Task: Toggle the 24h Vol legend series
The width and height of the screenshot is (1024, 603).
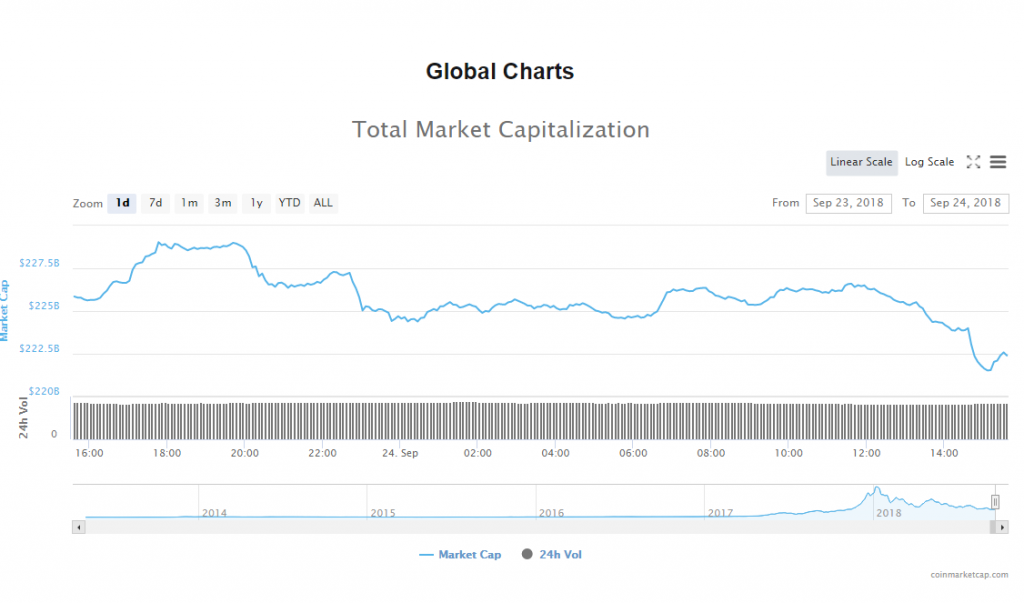Action: [x=551, y=554]
